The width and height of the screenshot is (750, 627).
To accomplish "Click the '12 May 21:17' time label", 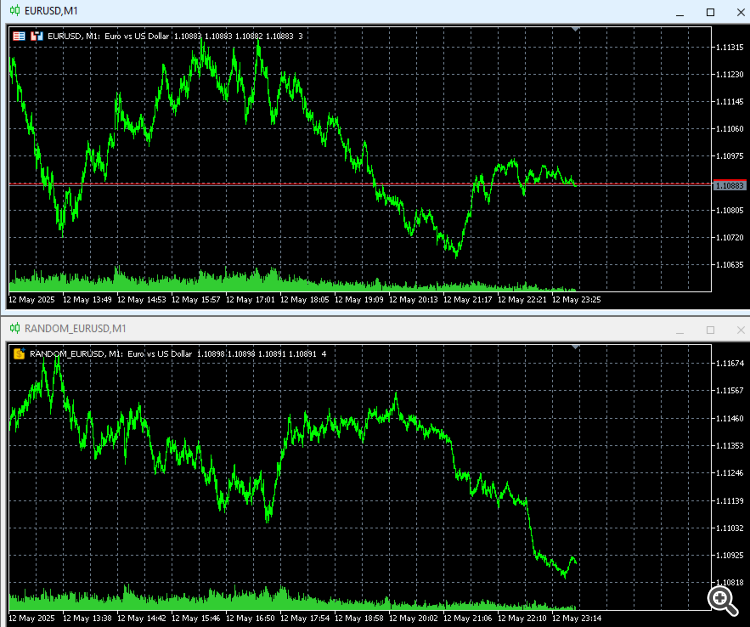I will (x=467, y=300).
